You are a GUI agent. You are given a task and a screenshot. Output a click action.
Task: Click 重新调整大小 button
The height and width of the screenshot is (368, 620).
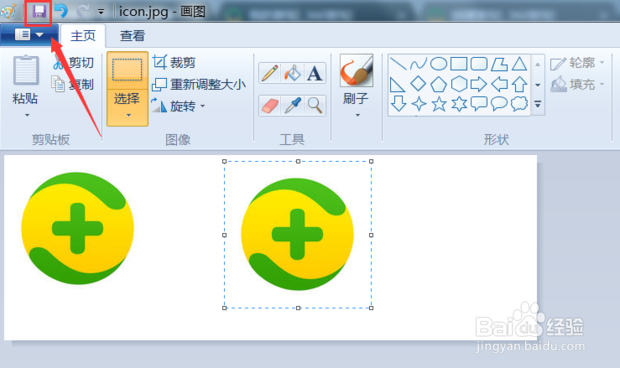pos(199,84)
